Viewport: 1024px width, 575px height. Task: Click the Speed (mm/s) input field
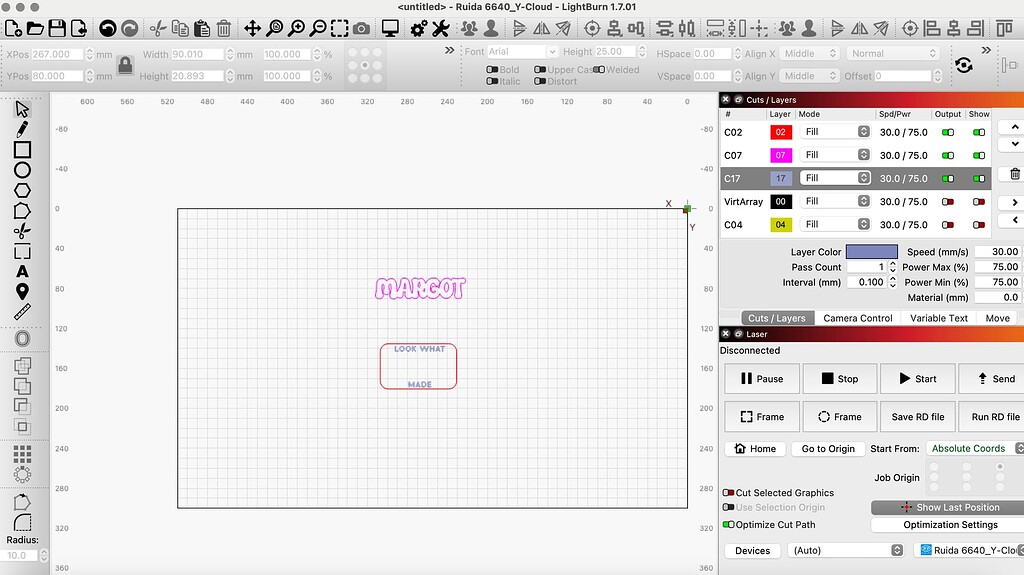tap(997, 252)
